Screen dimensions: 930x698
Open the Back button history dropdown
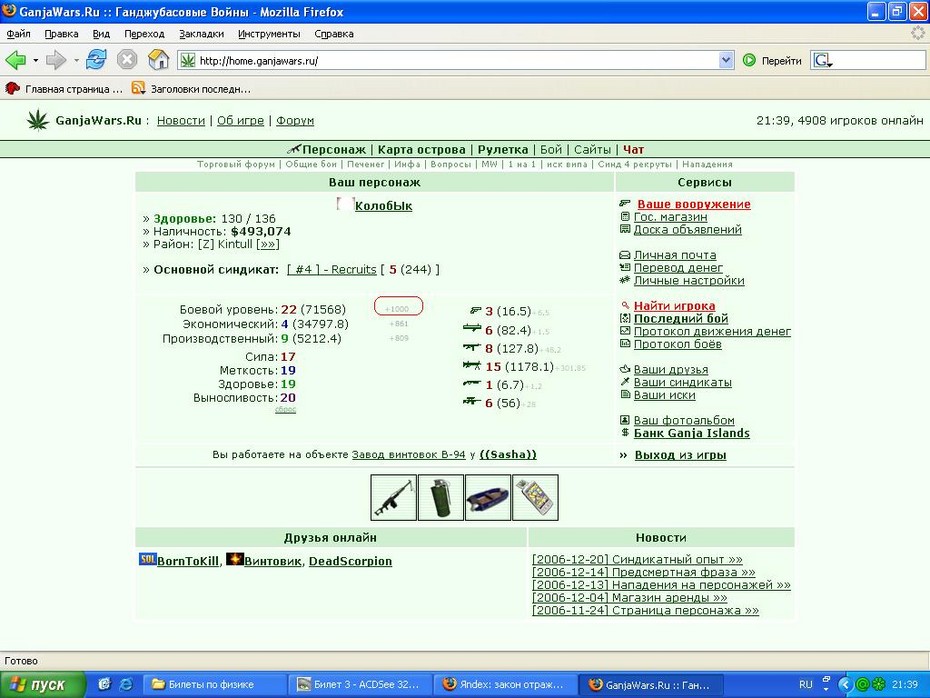(x=36, y=60)
